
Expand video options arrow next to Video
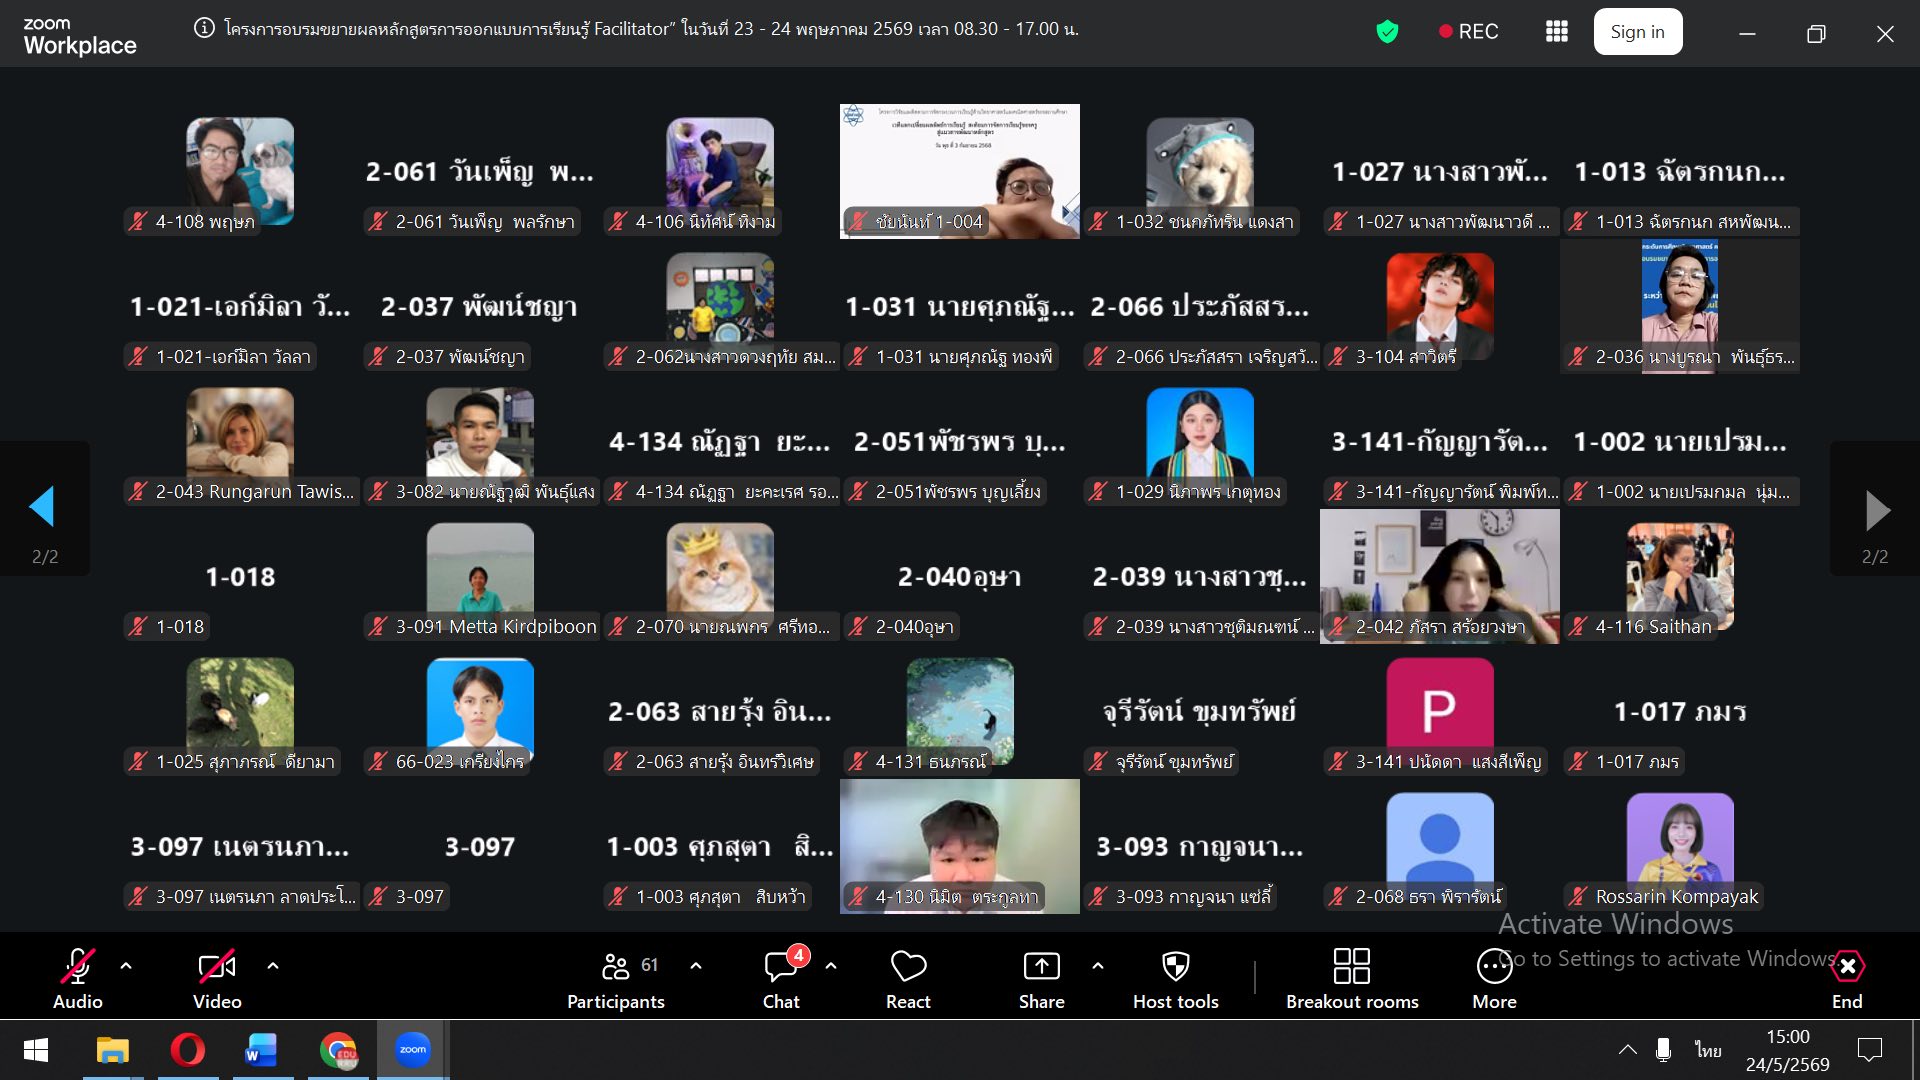(273, 966)
